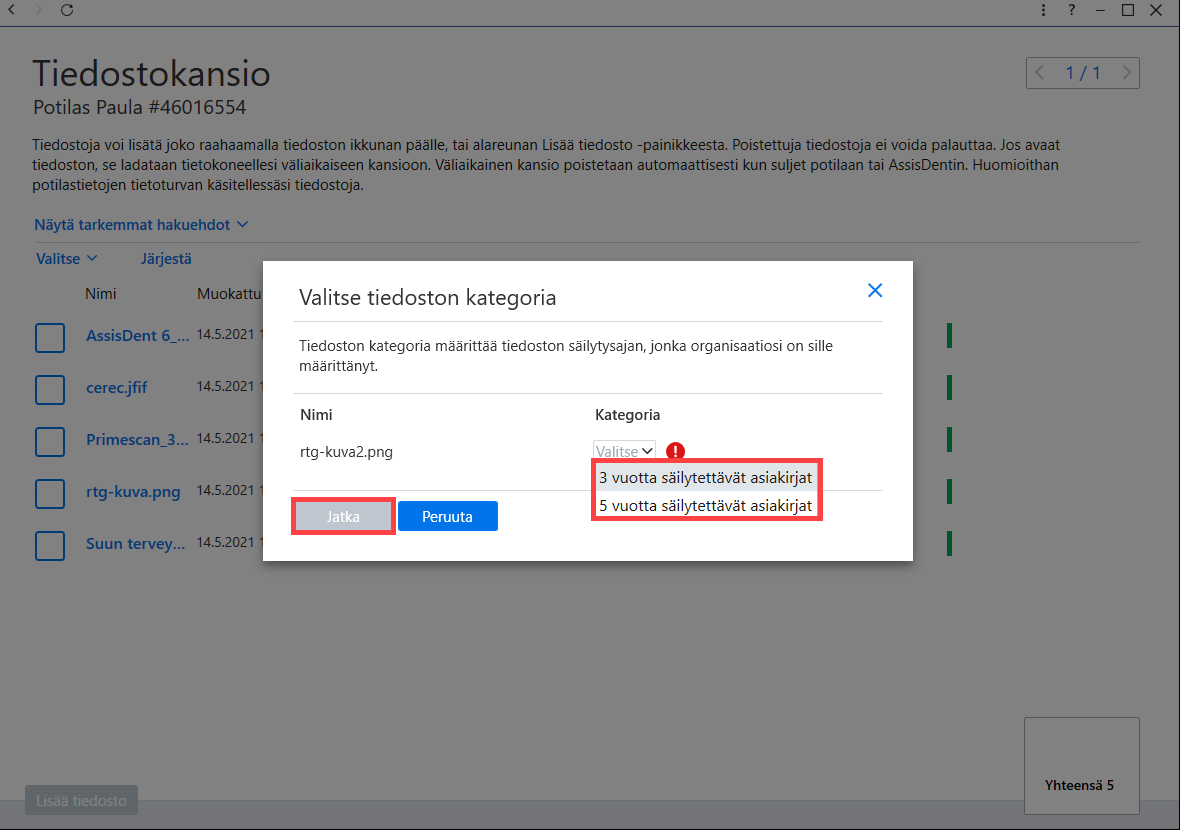Tick the checkbox for cerec.jfif
The width and height of the screenshot is (1180, 830).
(x=50, y=390)
